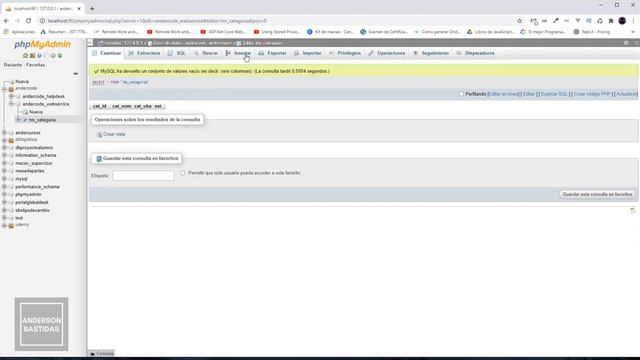
Task: Collapse all tree items icon in sidebar
Action: pyautogui.click(x=76, y=73)
